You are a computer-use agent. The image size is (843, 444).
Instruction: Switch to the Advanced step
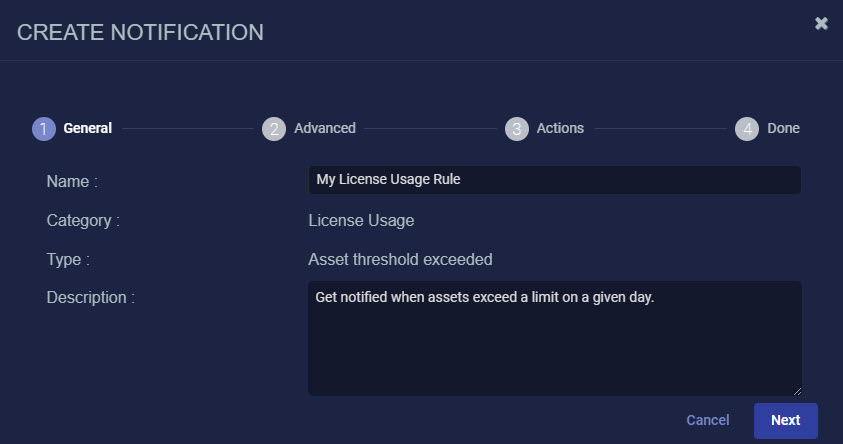point(325,128)
